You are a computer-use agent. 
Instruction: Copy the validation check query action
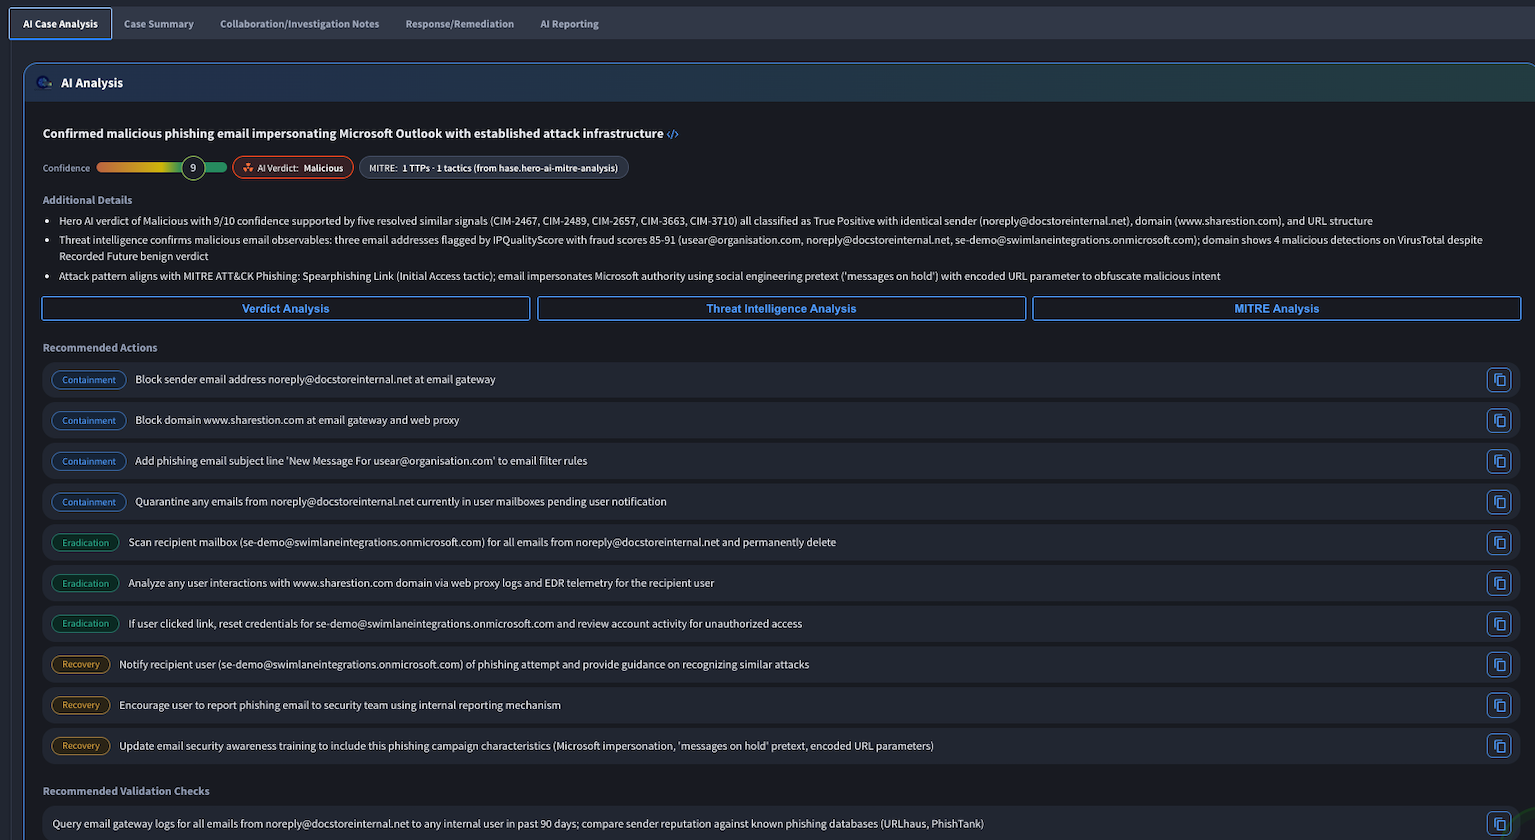click(1499, 825)
